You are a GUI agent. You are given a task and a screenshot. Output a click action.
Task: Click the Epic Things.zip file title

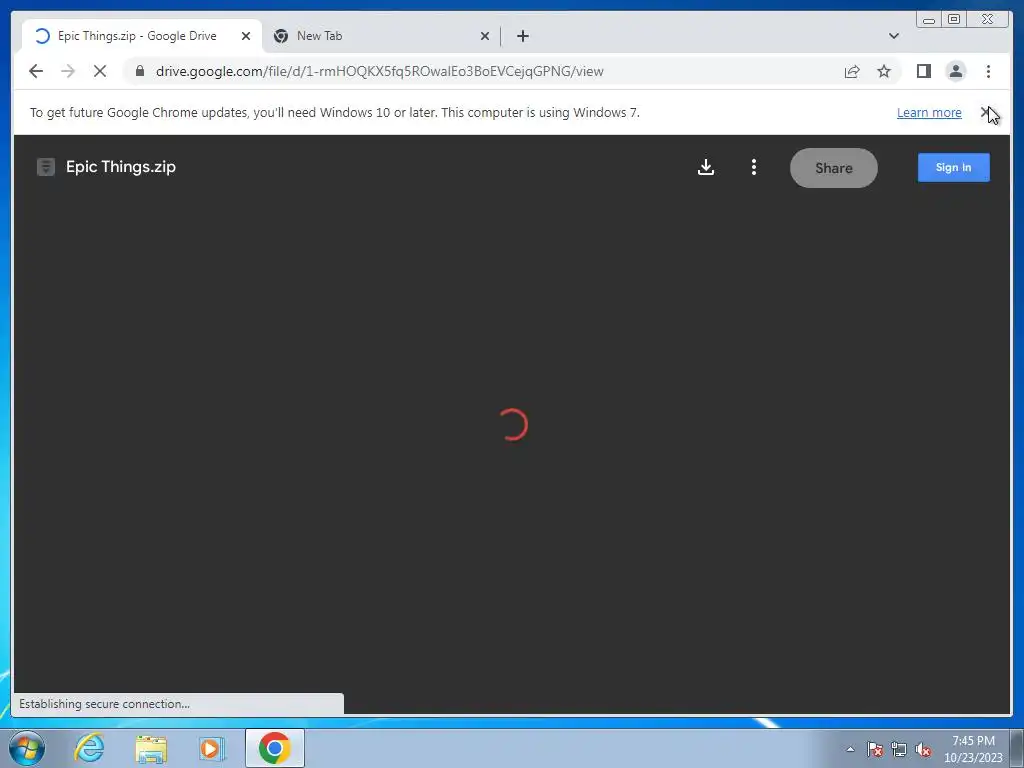121,167
